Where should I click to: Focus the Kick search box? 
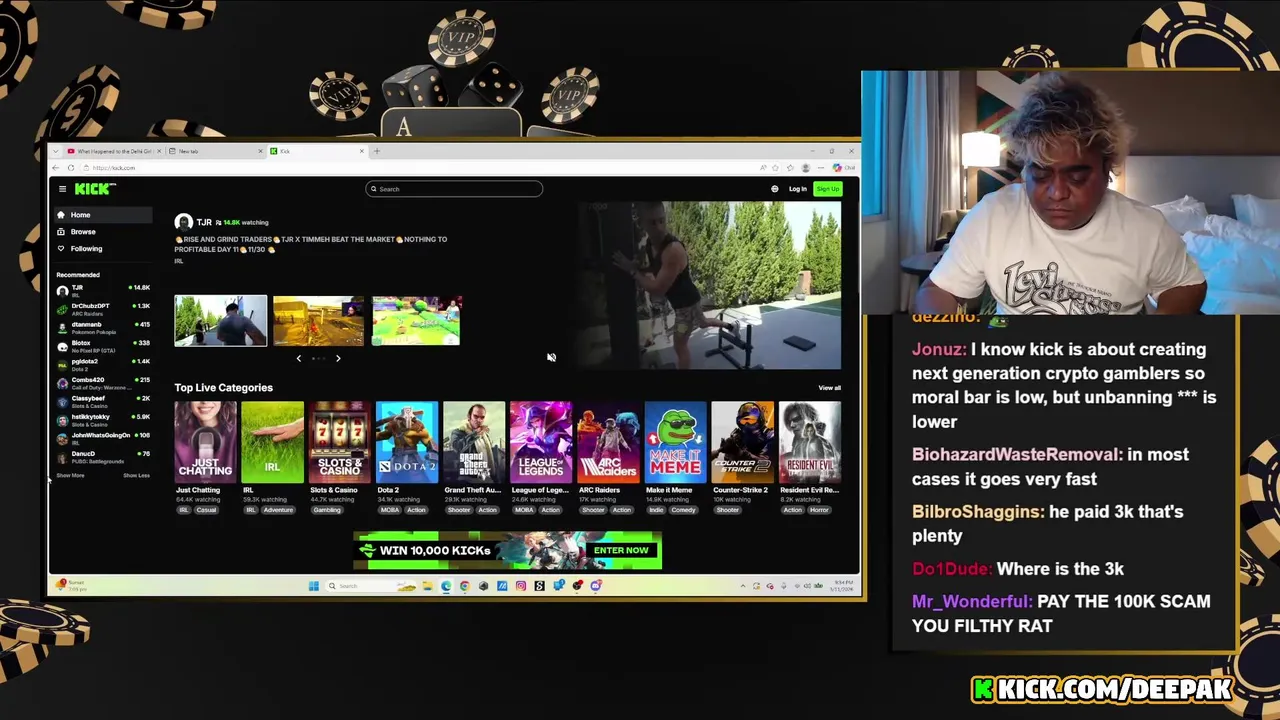(x=454, y=189)
